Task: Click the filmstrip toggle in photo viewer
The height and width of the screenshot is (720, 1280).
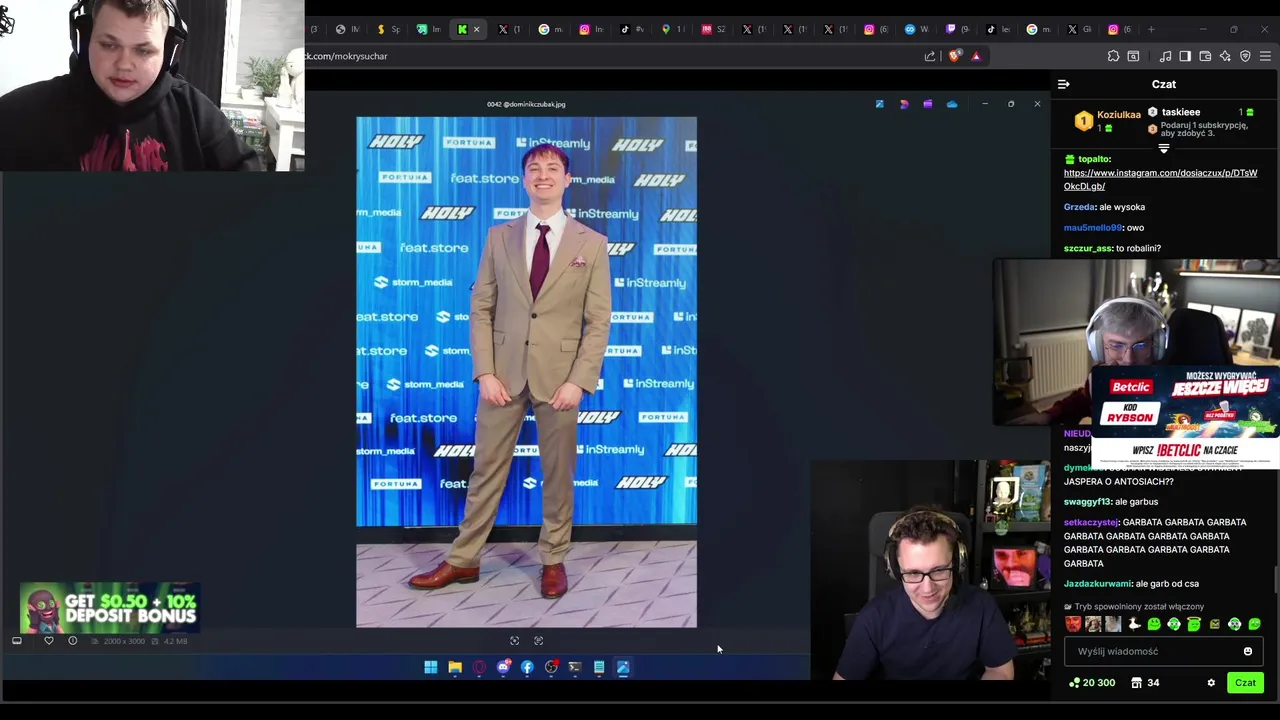Action: [x=16, y=641]
